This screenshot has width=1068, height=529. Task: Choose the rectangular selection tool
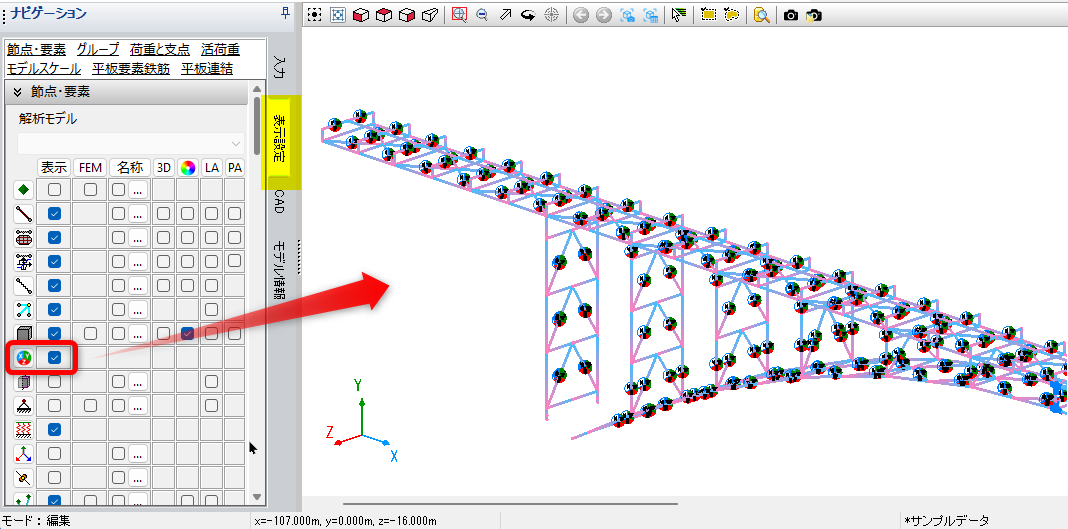[x=708, y=14]
